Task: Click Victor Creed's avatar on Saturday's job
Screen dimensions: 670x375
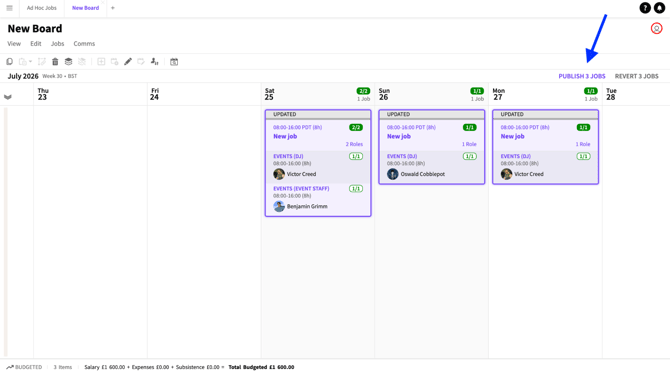Action: tap(279, 174)
